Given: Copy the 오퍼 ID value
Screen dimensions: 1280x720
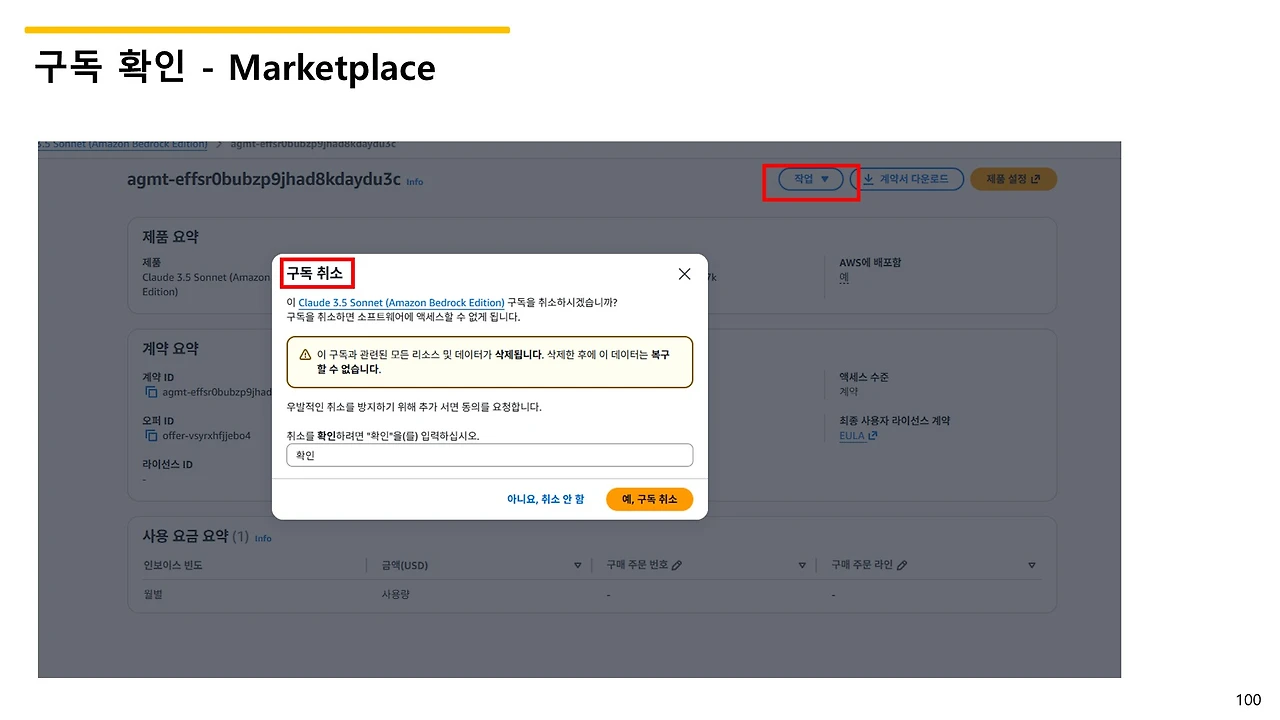Looking at the screenshot, I should pyautogui.click(x=153, y=434).
